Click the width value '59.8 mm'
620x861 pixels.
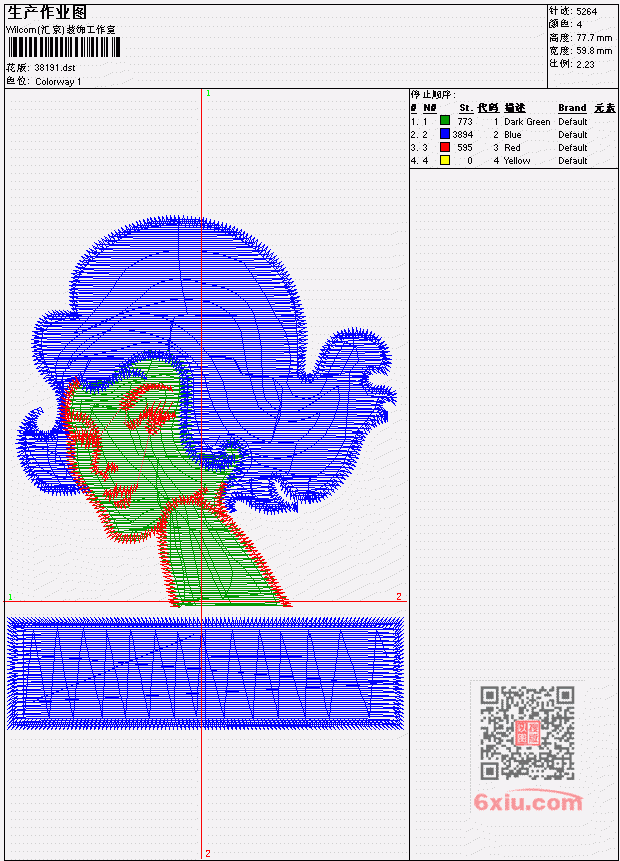[x=594, y=51]
